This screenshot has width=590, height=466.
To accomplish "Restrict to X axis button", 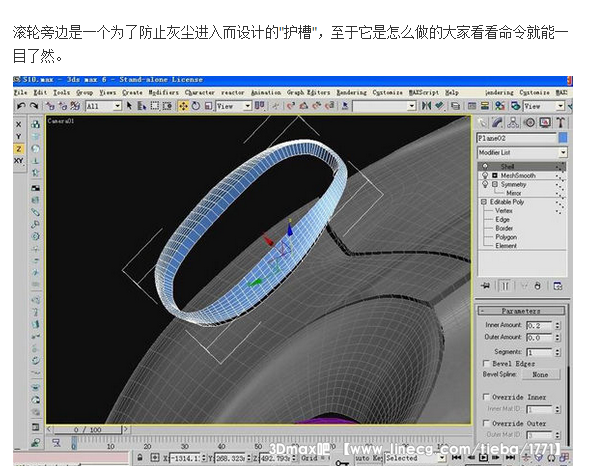I will click(19, 124).
